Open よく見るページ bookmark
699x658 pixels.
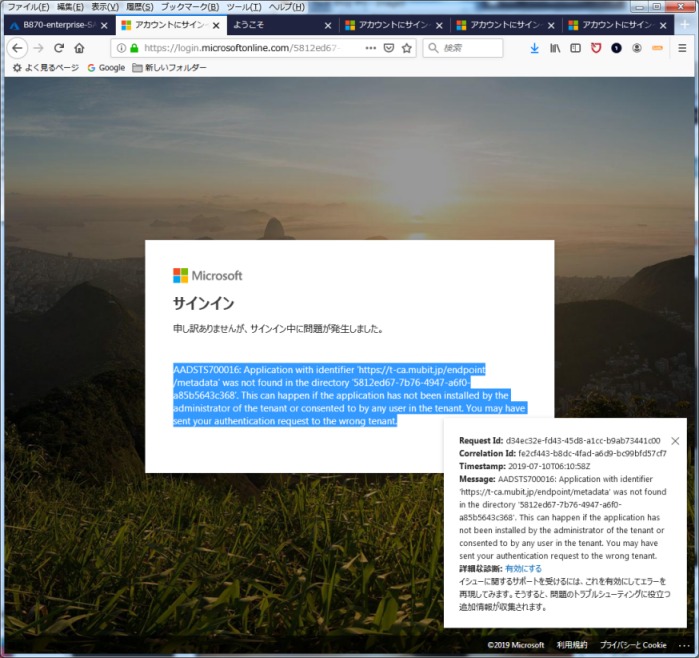45,68
